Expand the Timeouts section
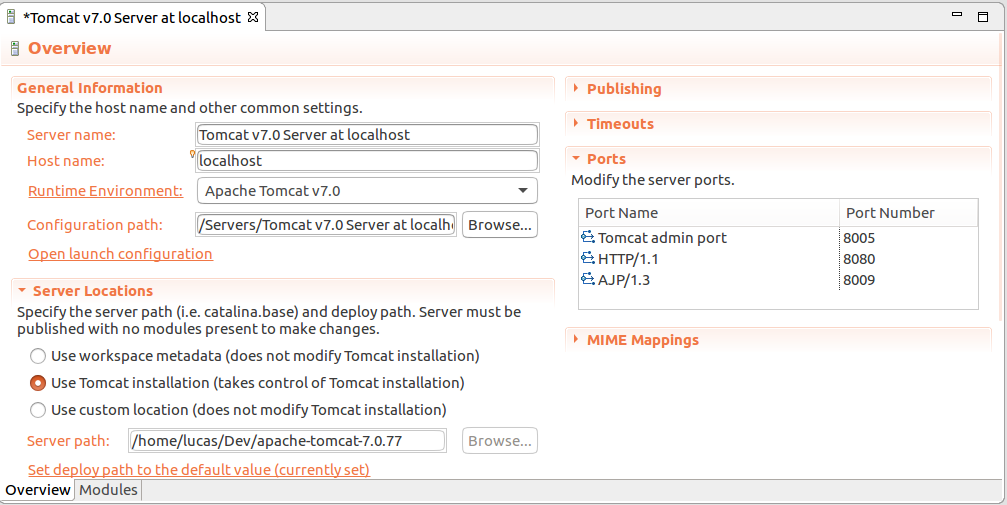This screenshot has height=505, width=1007. click(576, 123)
